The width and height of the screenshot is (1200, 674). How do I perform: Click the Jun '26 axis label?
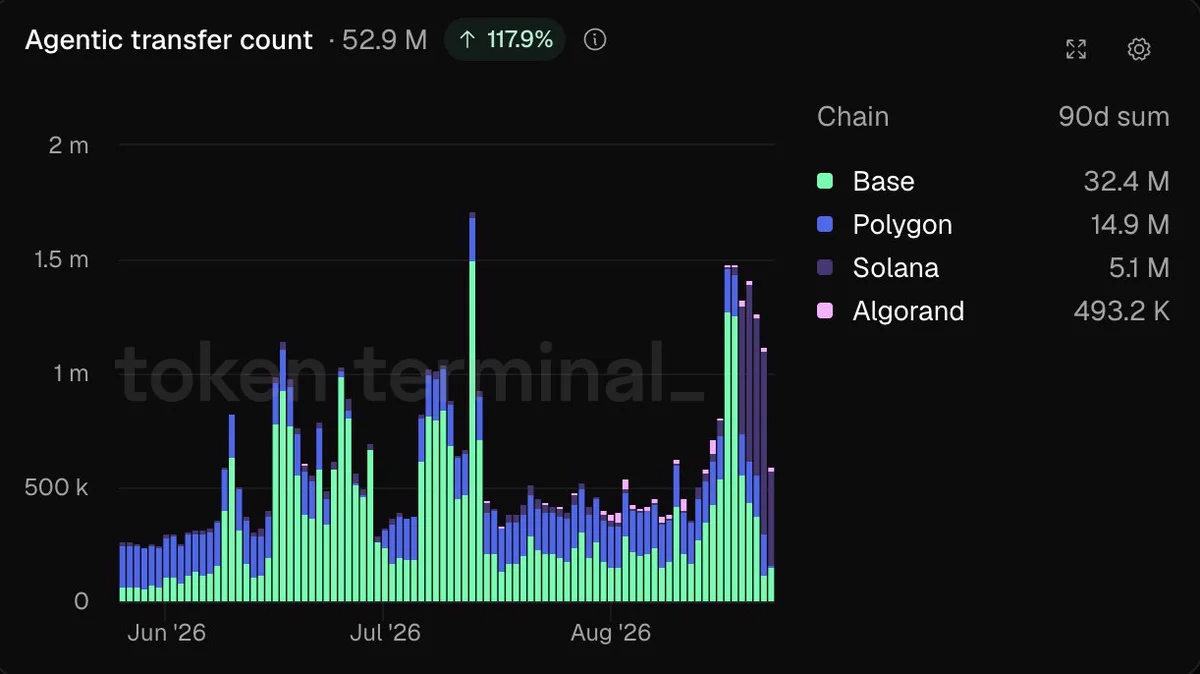(x=166, y=633)
